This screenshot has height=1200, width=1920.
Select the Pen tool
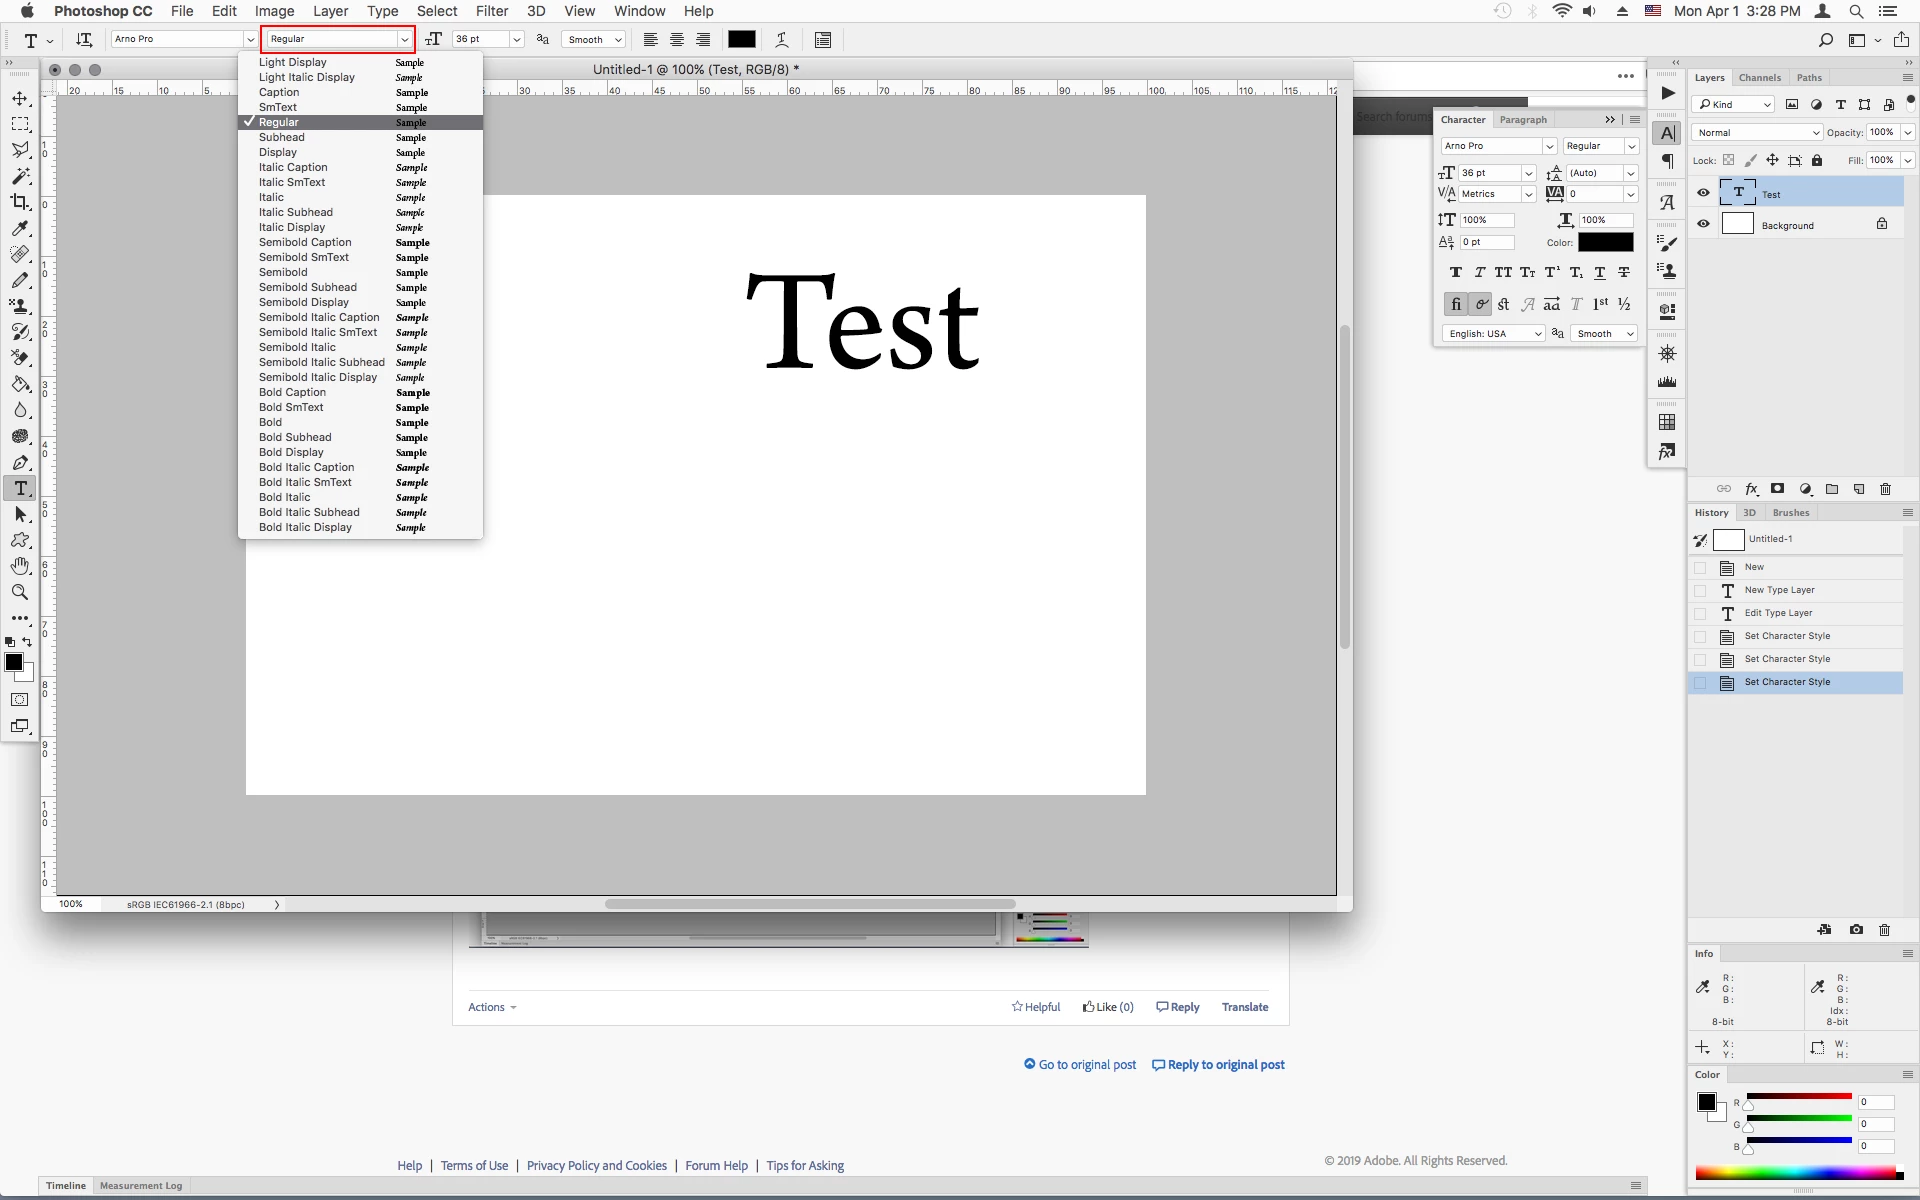click(x=20, y=462)
